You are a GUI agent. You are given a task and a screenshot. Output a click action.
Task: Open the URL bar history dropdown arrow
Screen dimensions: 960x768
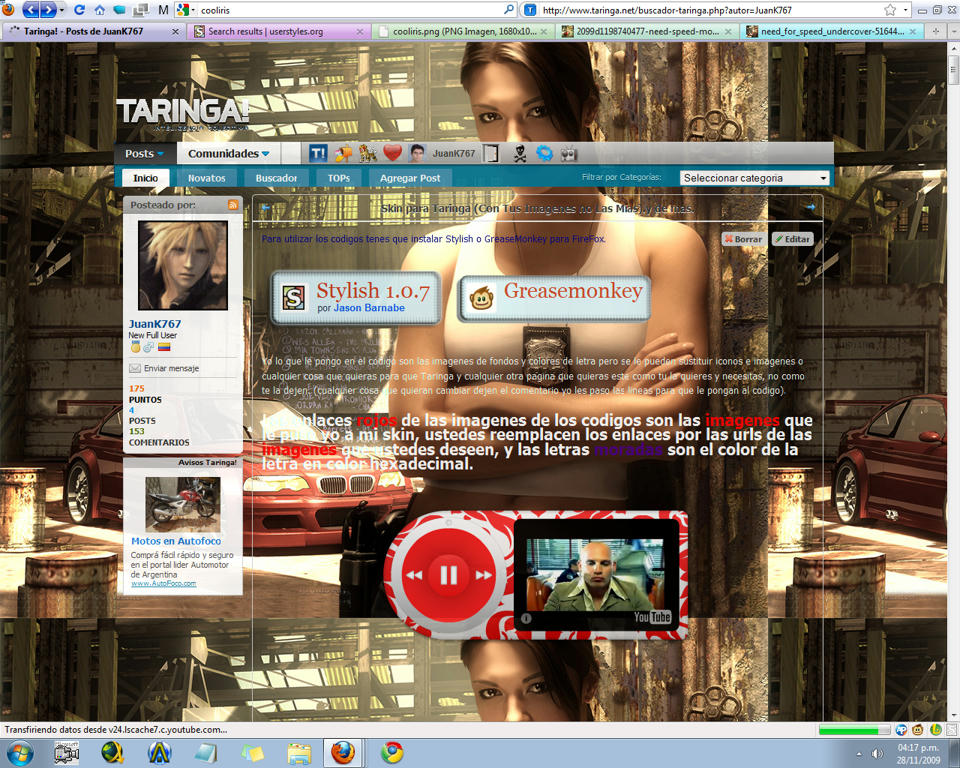click(906, 10)
